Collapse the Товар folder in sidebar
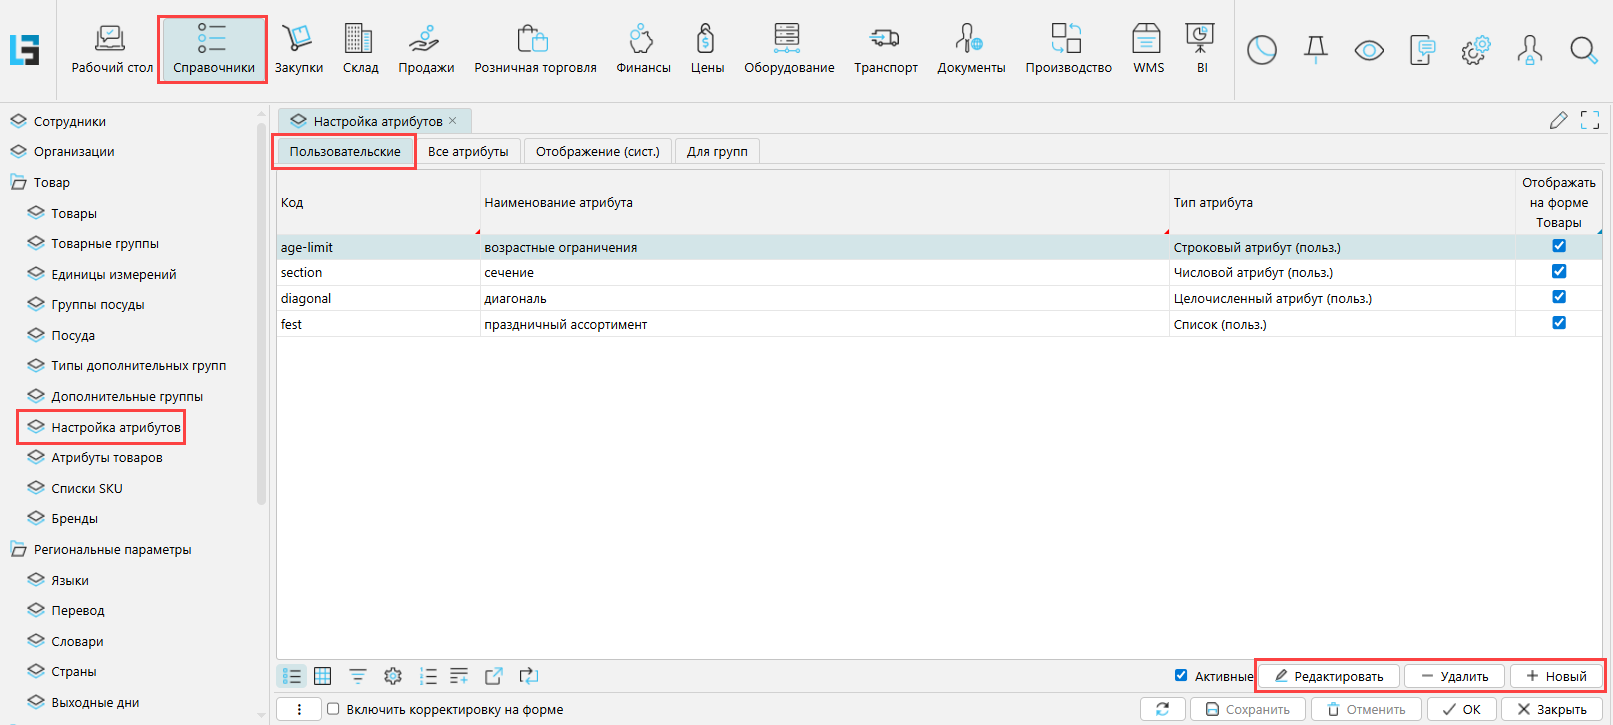Image resolution: width=1613 pixels, height=725 pixels. tap(19, 183)
